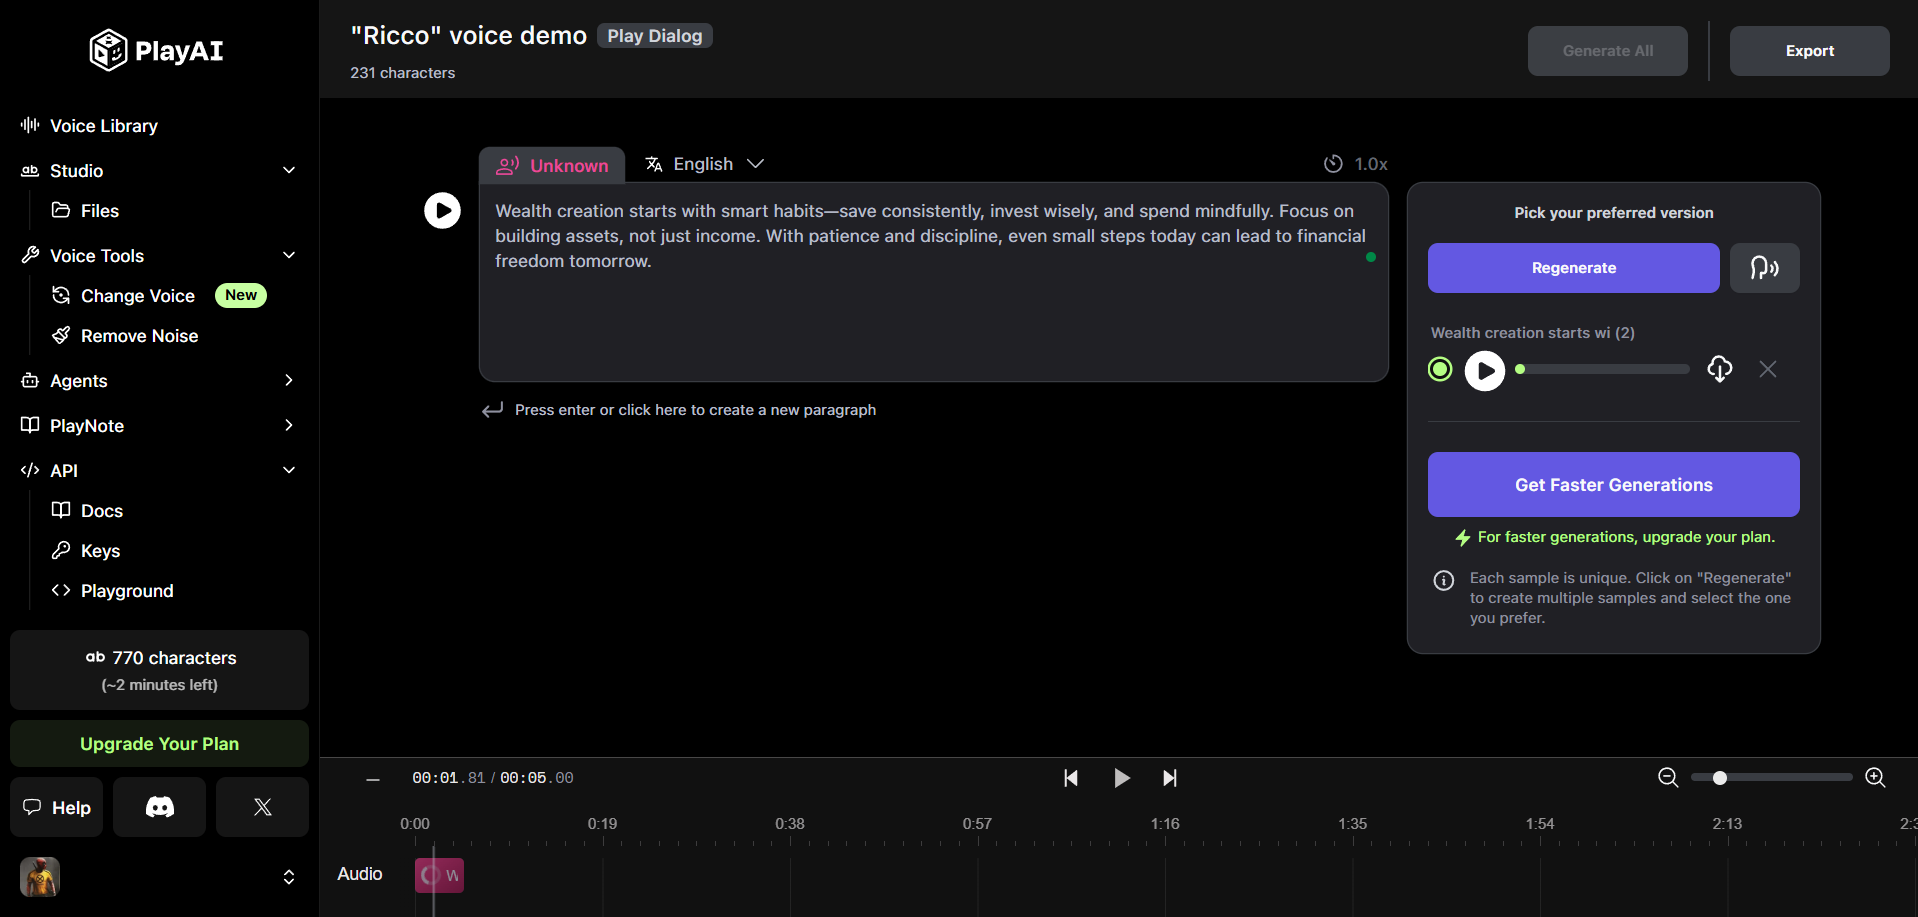Click the 0:57 timeline ruler mark
The height and width of the screenshot is (917, 1918).
point(977,824)
